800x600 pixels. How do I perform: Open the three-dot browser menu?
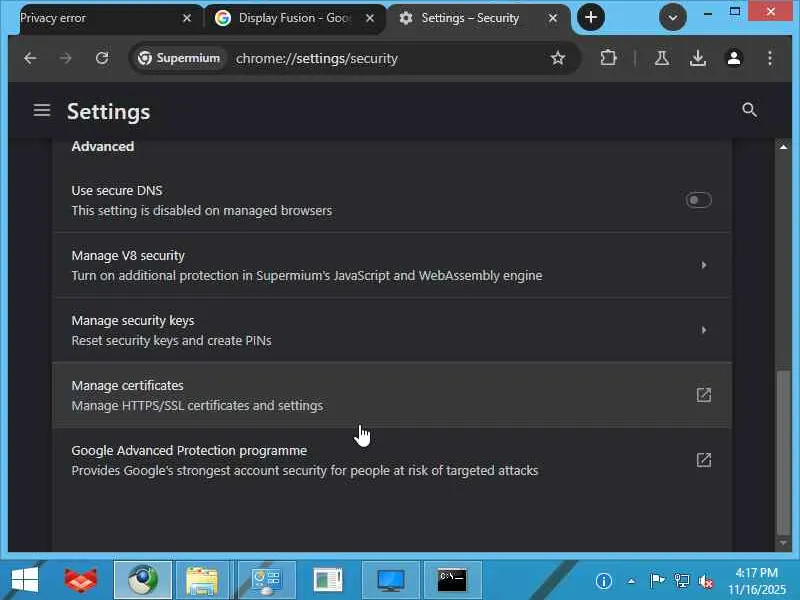770,58
